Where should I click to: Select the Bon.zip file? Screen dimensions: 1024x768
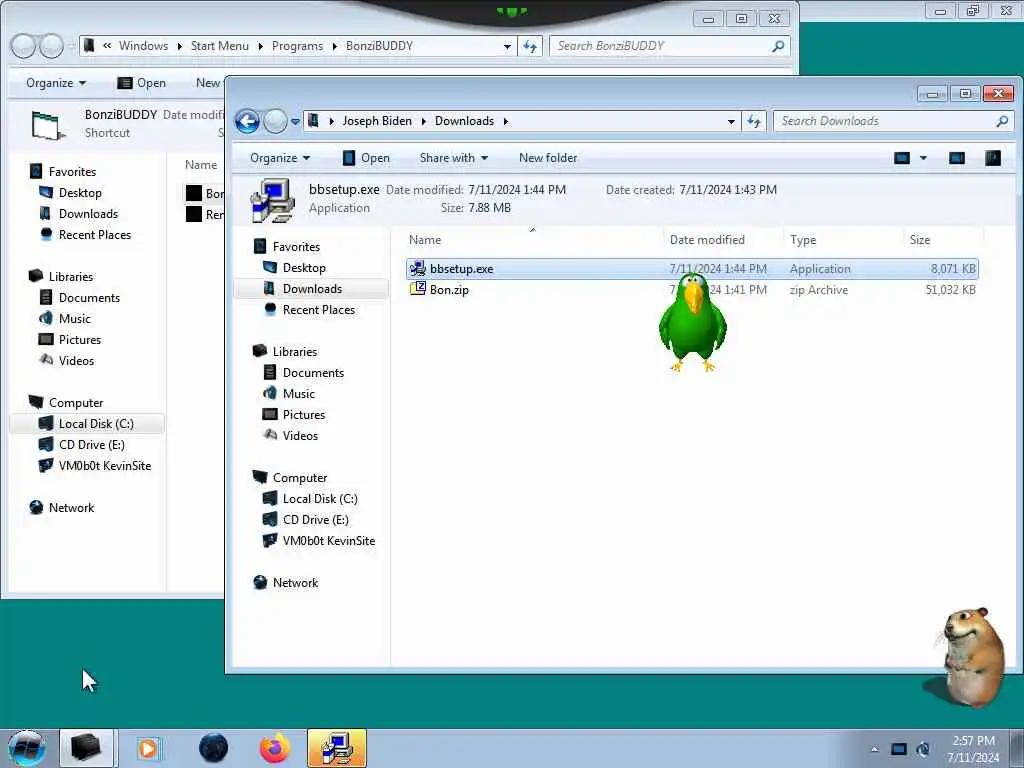coord(449,290)
